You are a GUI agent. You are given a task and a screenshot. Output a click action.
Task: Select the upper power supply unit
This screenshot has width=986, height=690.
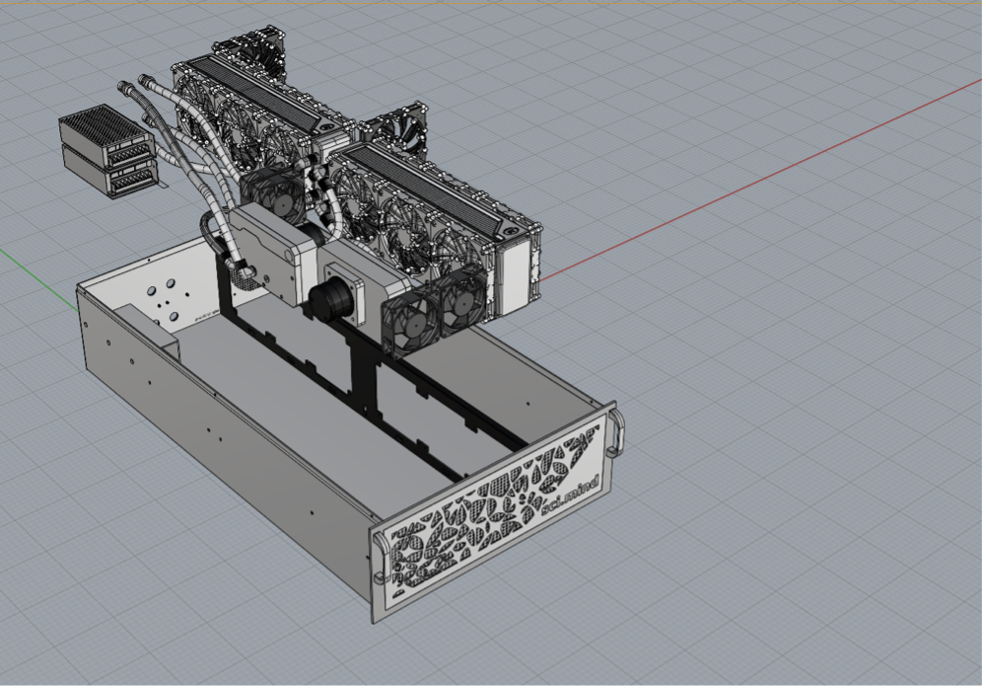click(x=106, y=135)
